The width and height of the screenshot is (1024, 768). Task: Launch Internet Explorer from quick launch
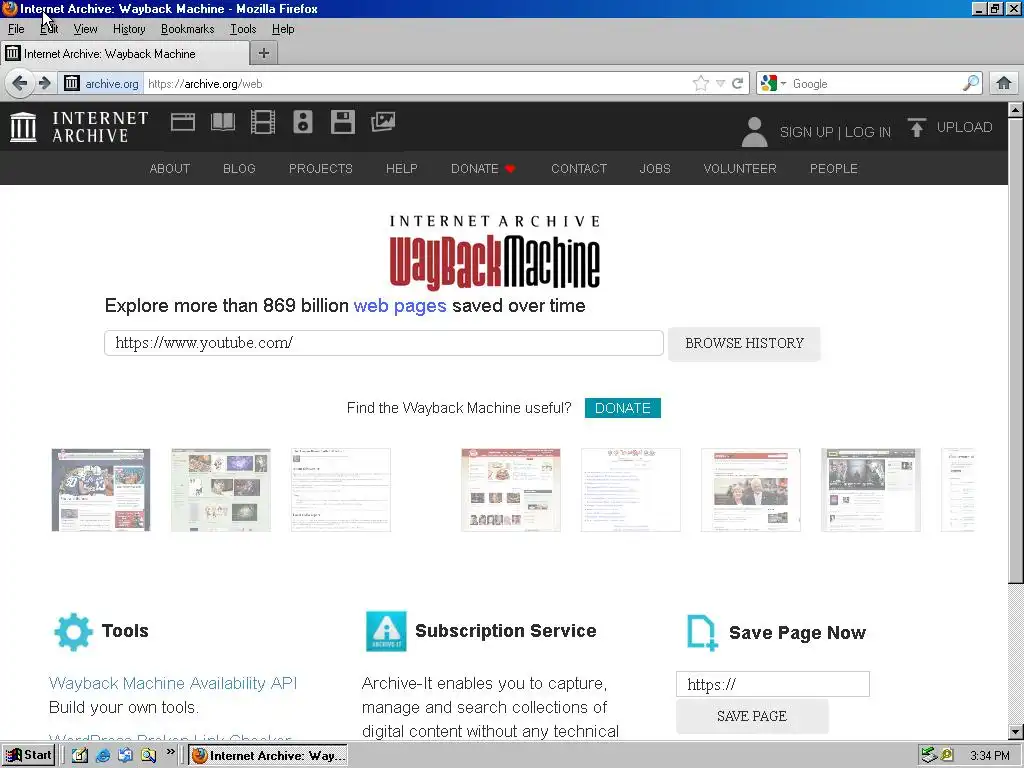pos(103,755)
